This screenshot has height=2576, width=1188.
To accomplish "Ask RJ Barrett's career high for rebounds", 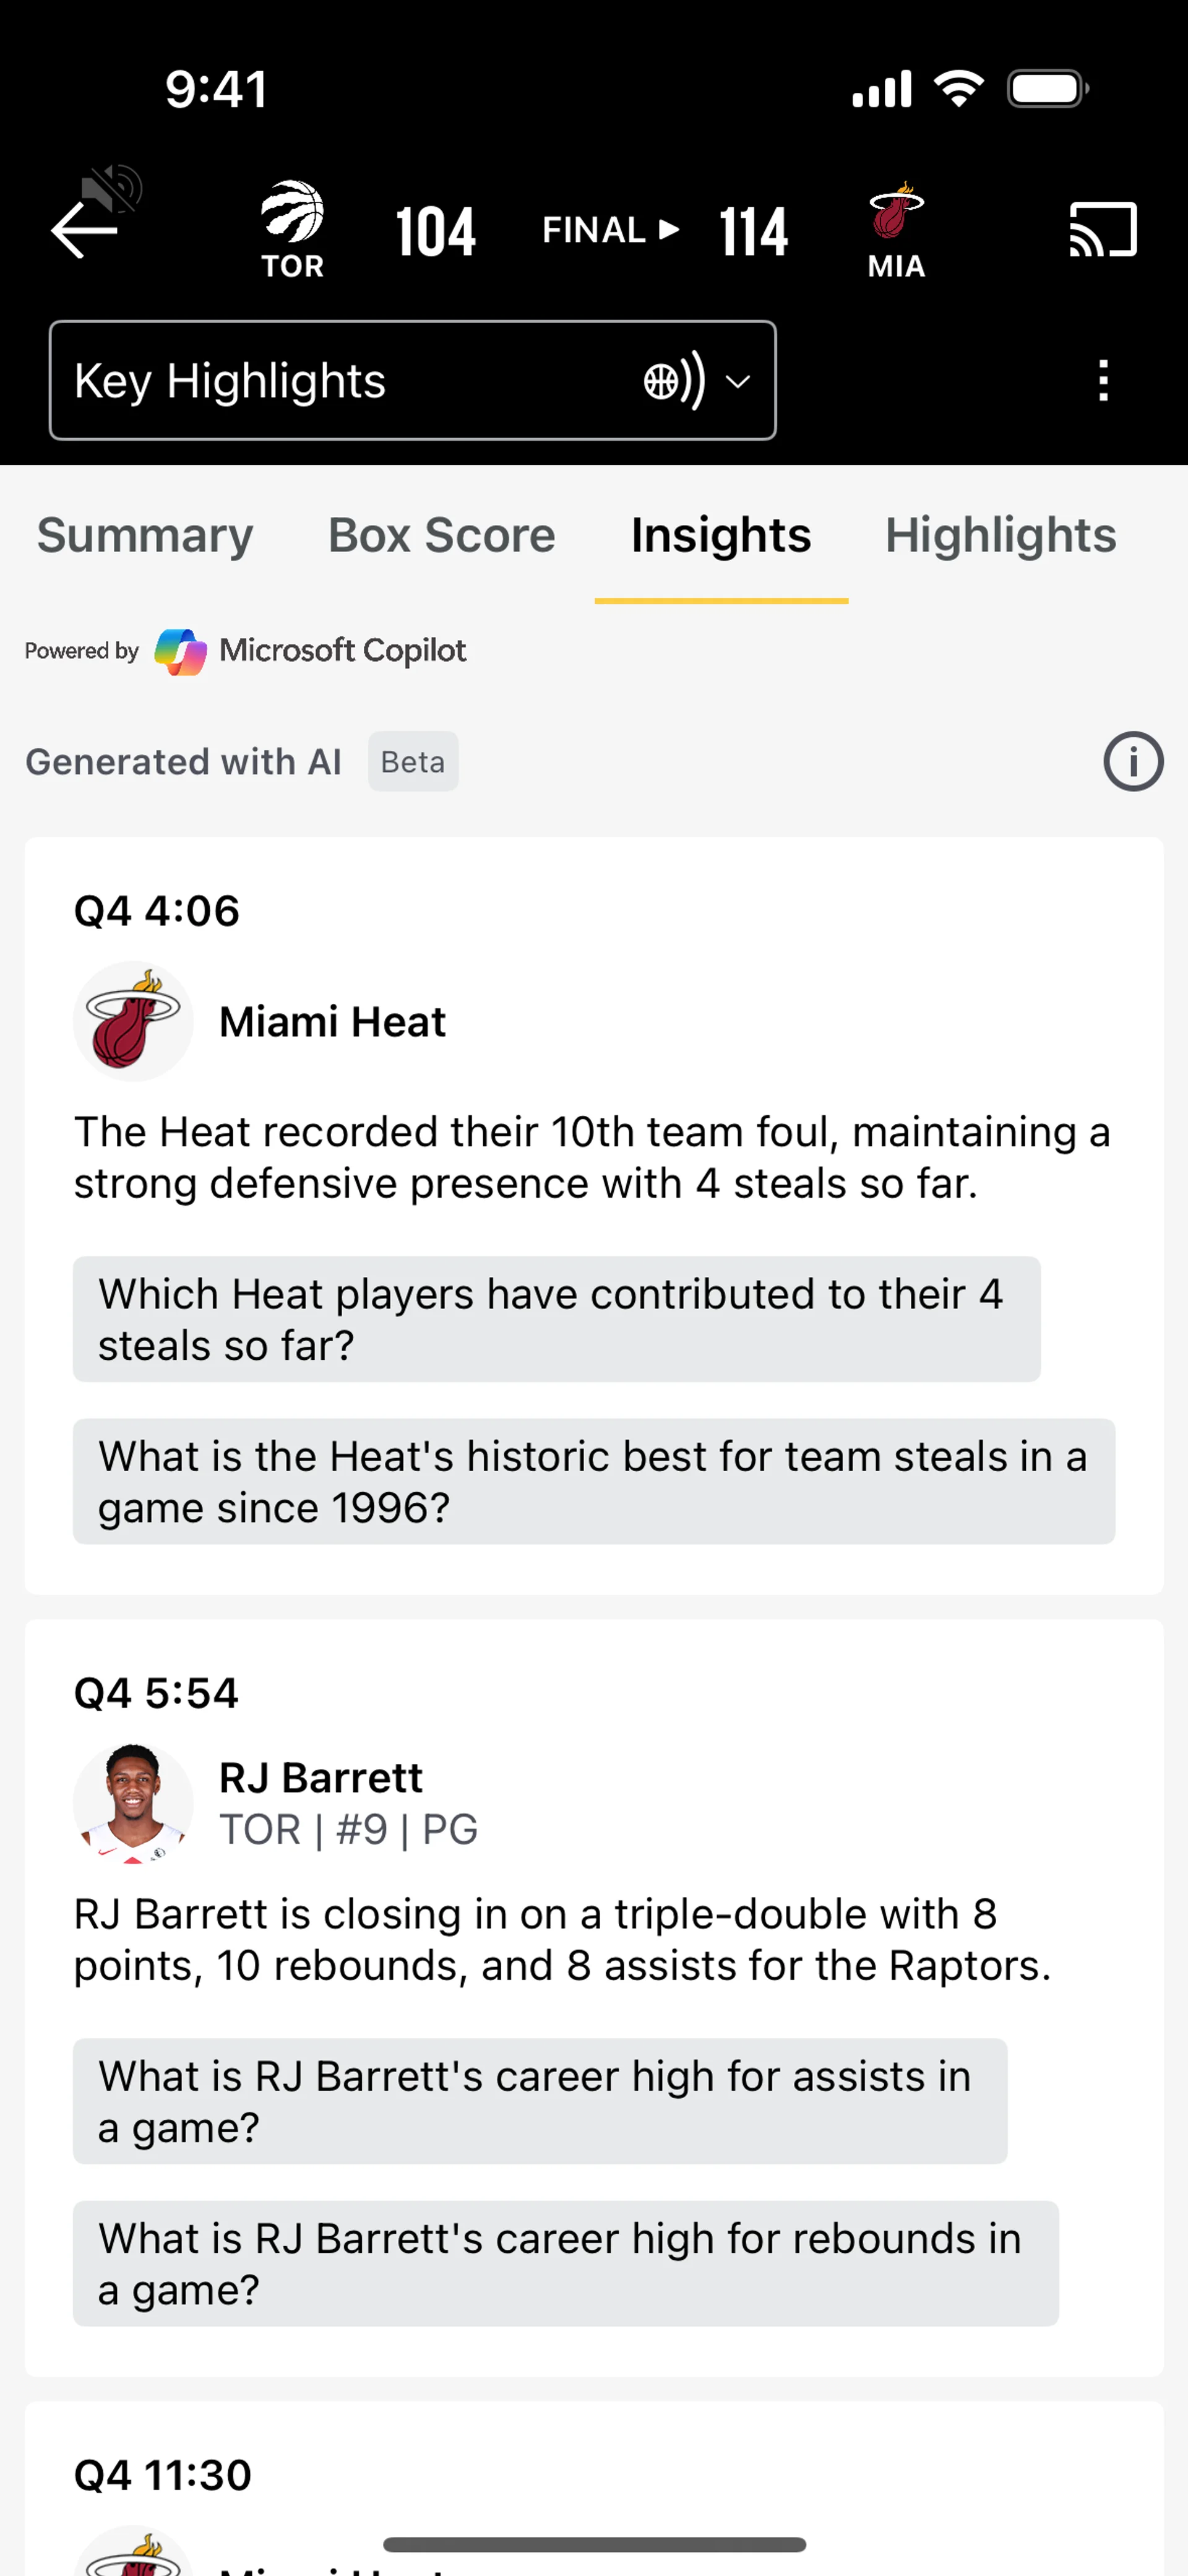I will 565,2263.
